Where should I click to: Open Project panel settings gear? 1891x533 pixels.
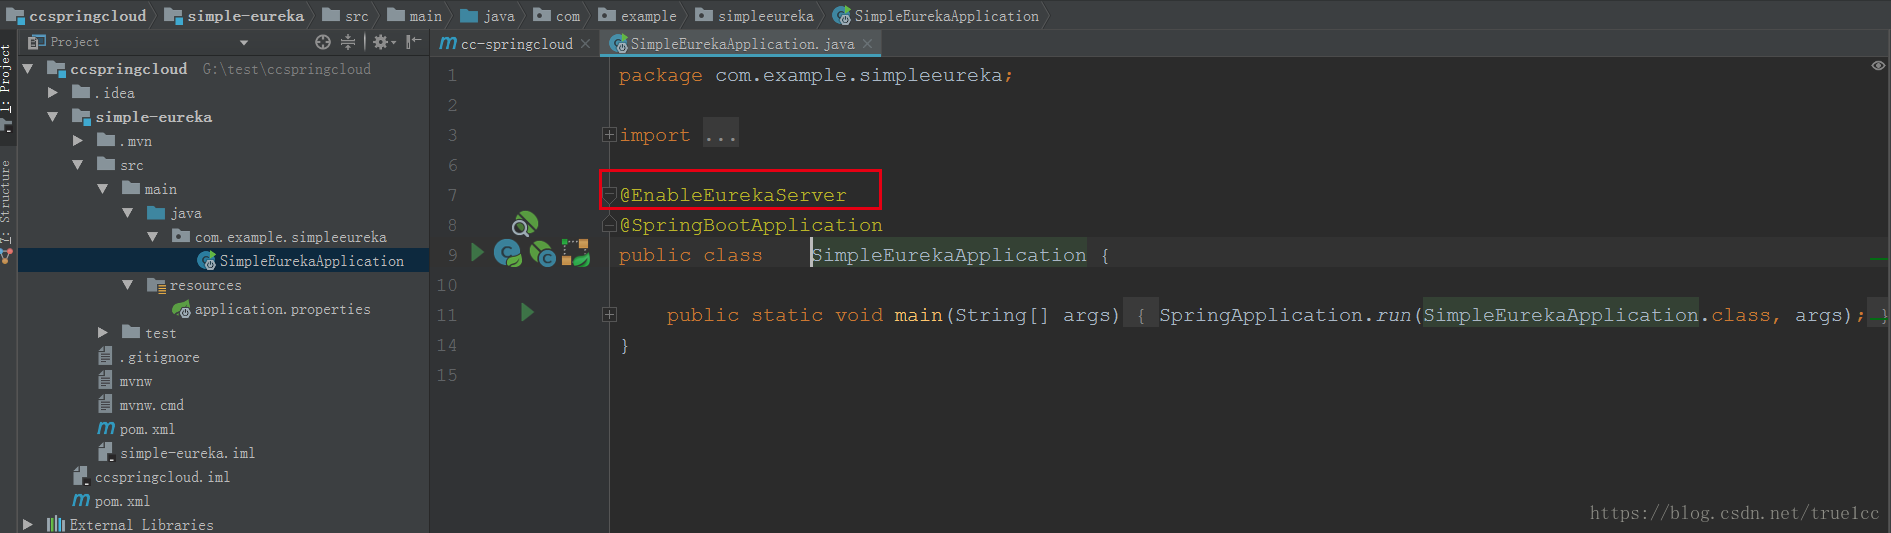tap(382, 42)
